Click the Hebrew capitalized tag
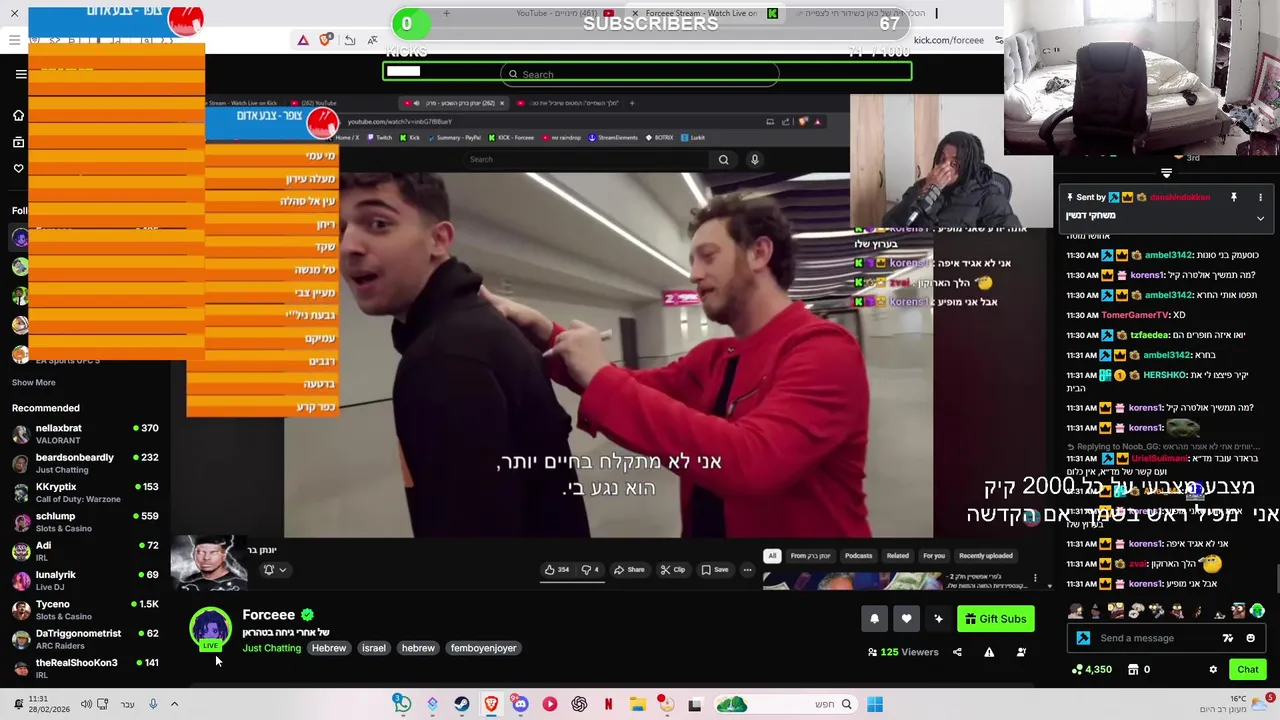The image size is (1280, 720). 328,648
